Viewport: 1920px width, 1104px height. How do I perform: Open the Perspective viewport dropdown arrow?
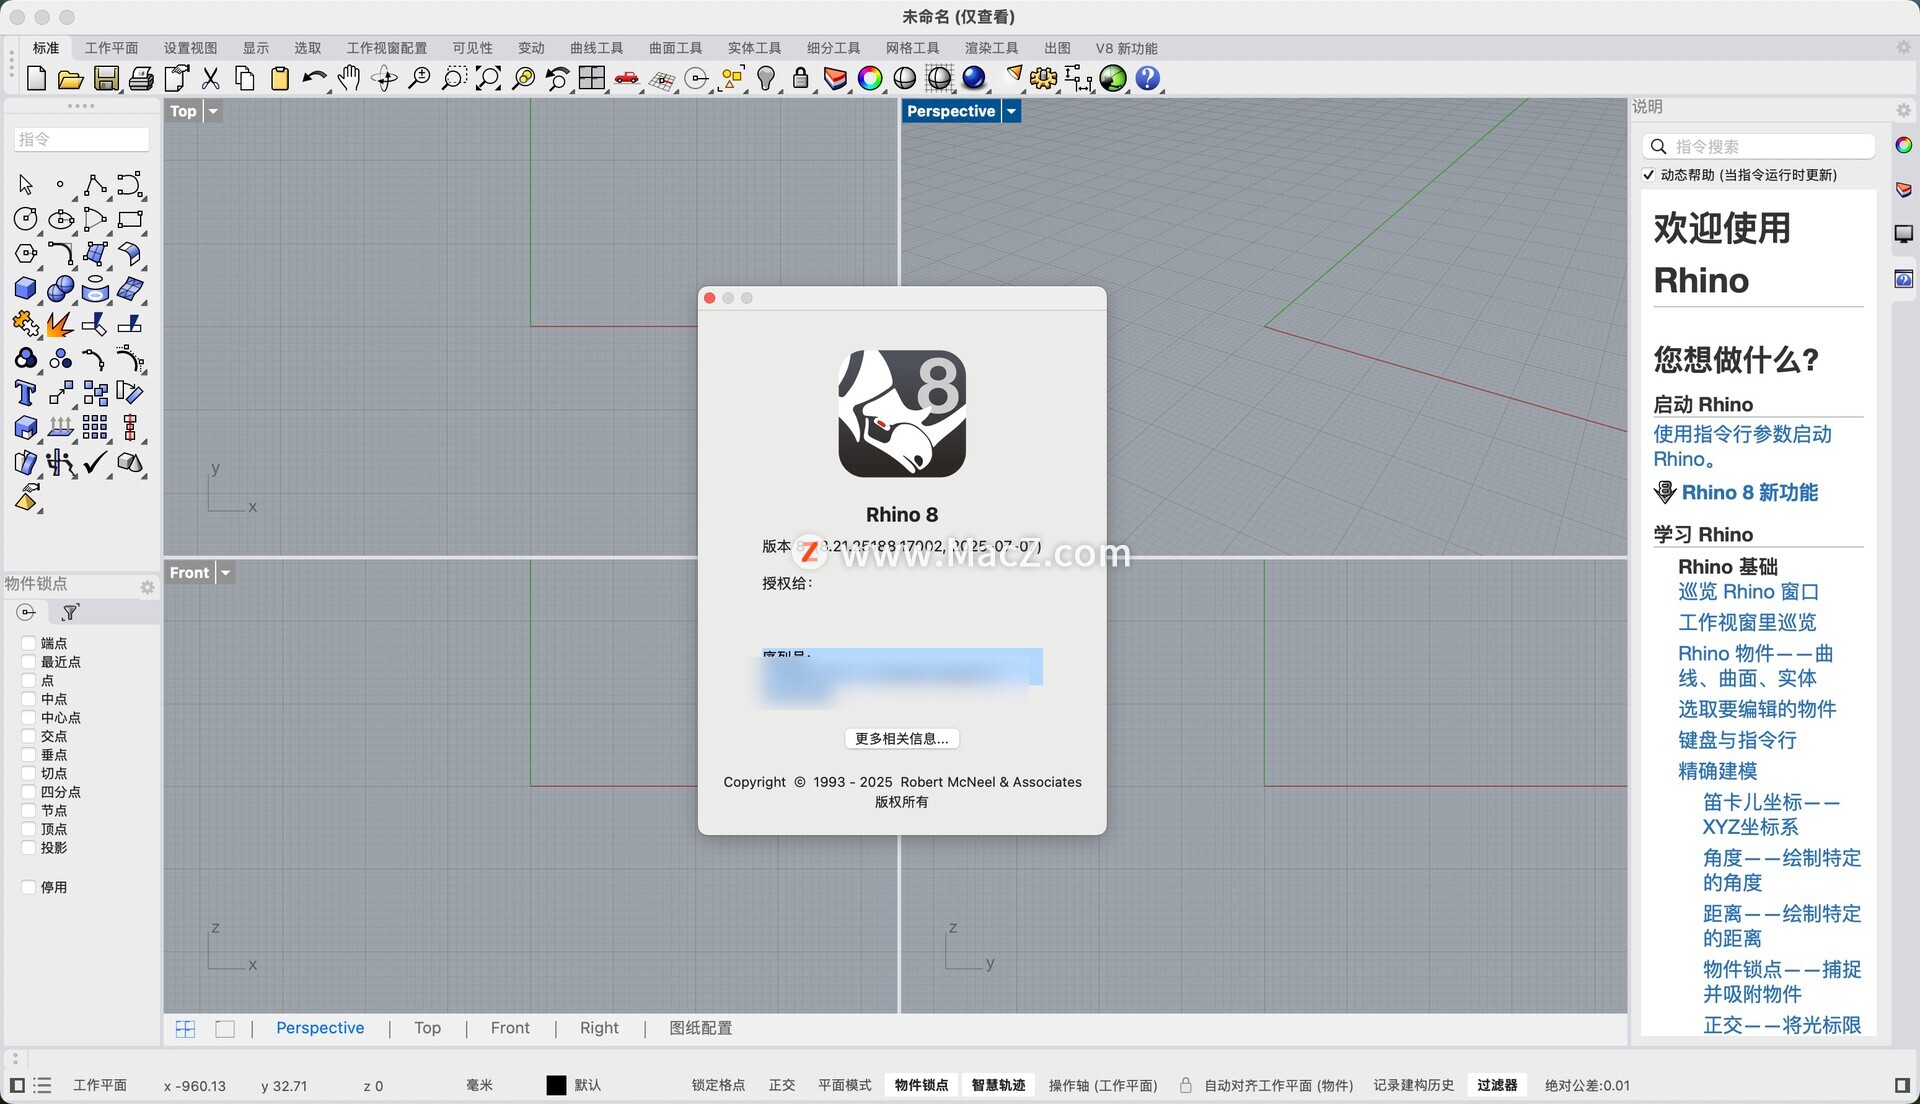[x=1012, y=111]
